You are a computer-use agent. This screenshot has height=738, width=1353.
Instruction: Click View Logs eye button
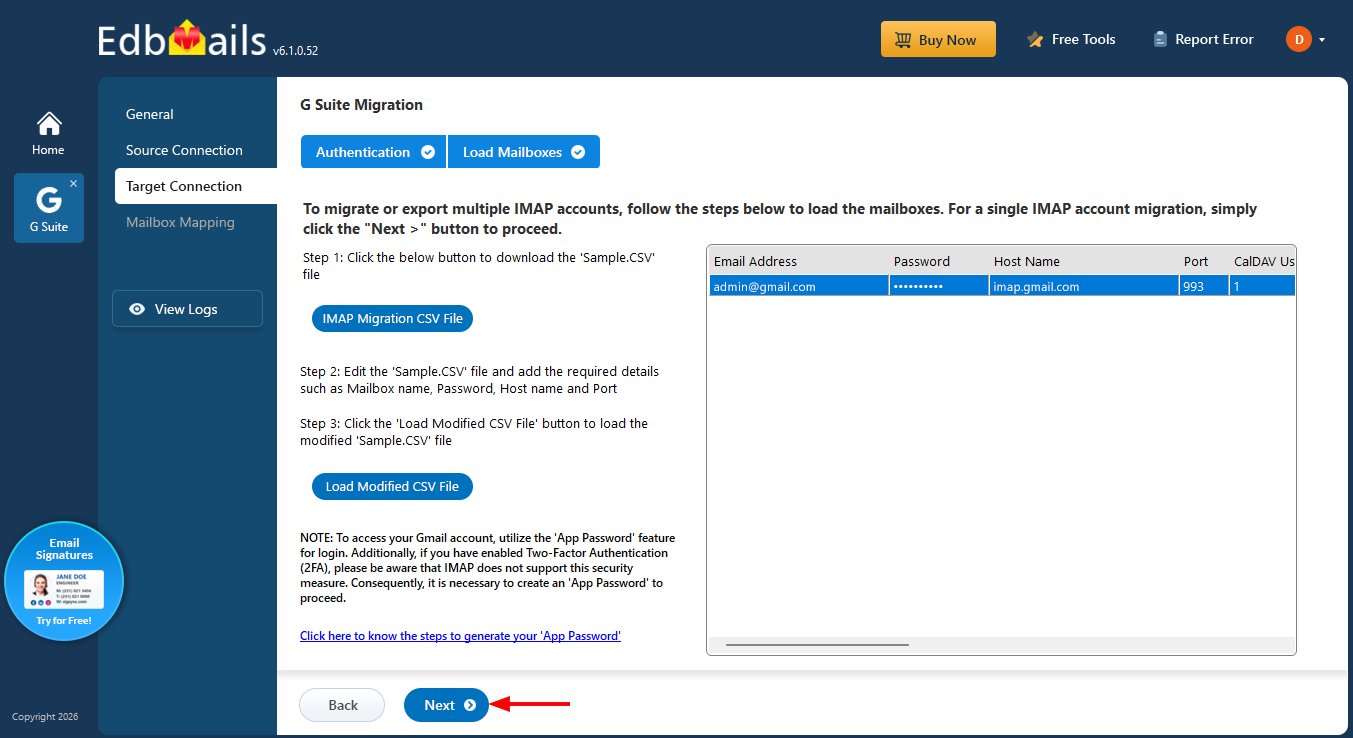tap(187, 309)
